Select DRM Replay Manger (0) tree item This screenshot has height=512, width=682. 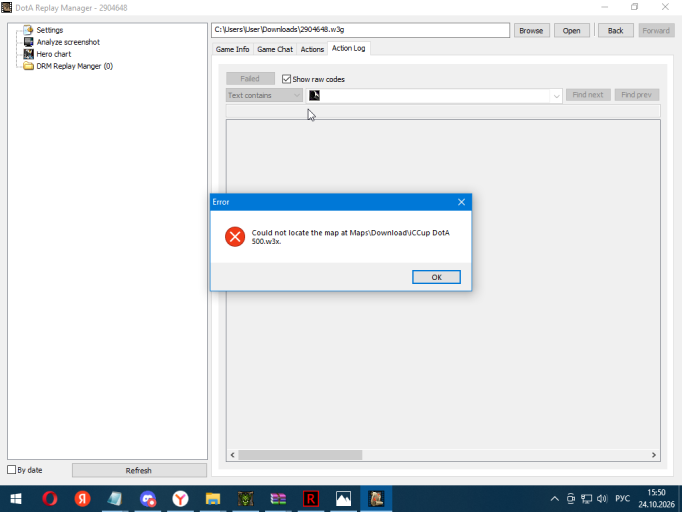click(x=74, y=66)
